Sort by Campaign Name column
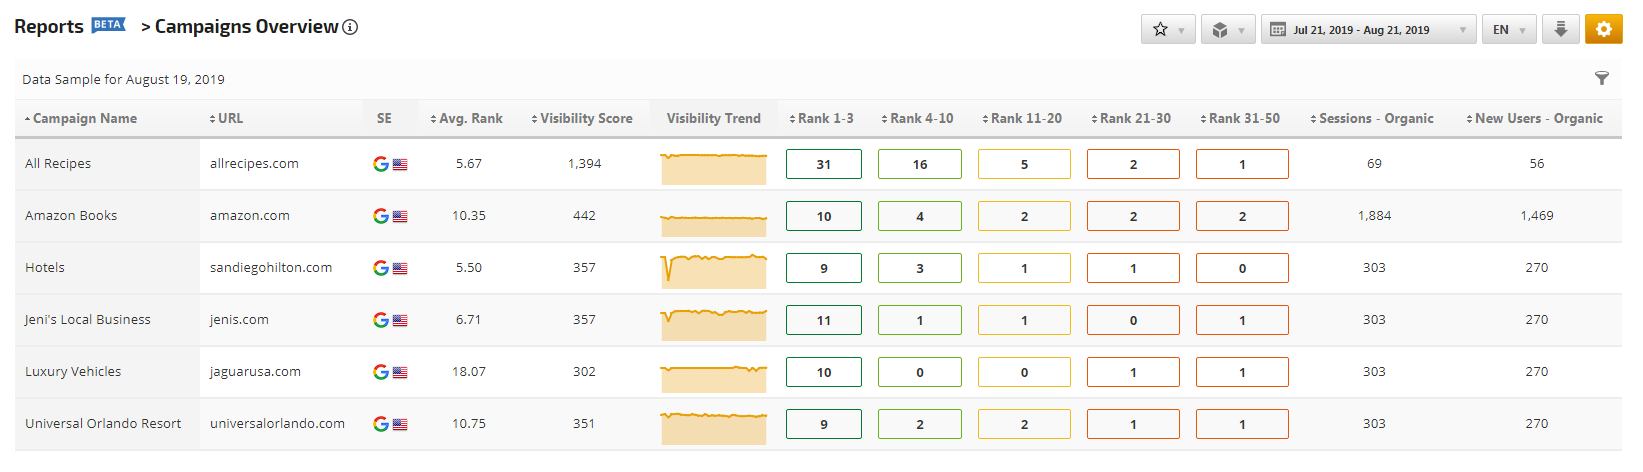The image size is (1643, 472). pyautogui.click(x=81, y=118)
